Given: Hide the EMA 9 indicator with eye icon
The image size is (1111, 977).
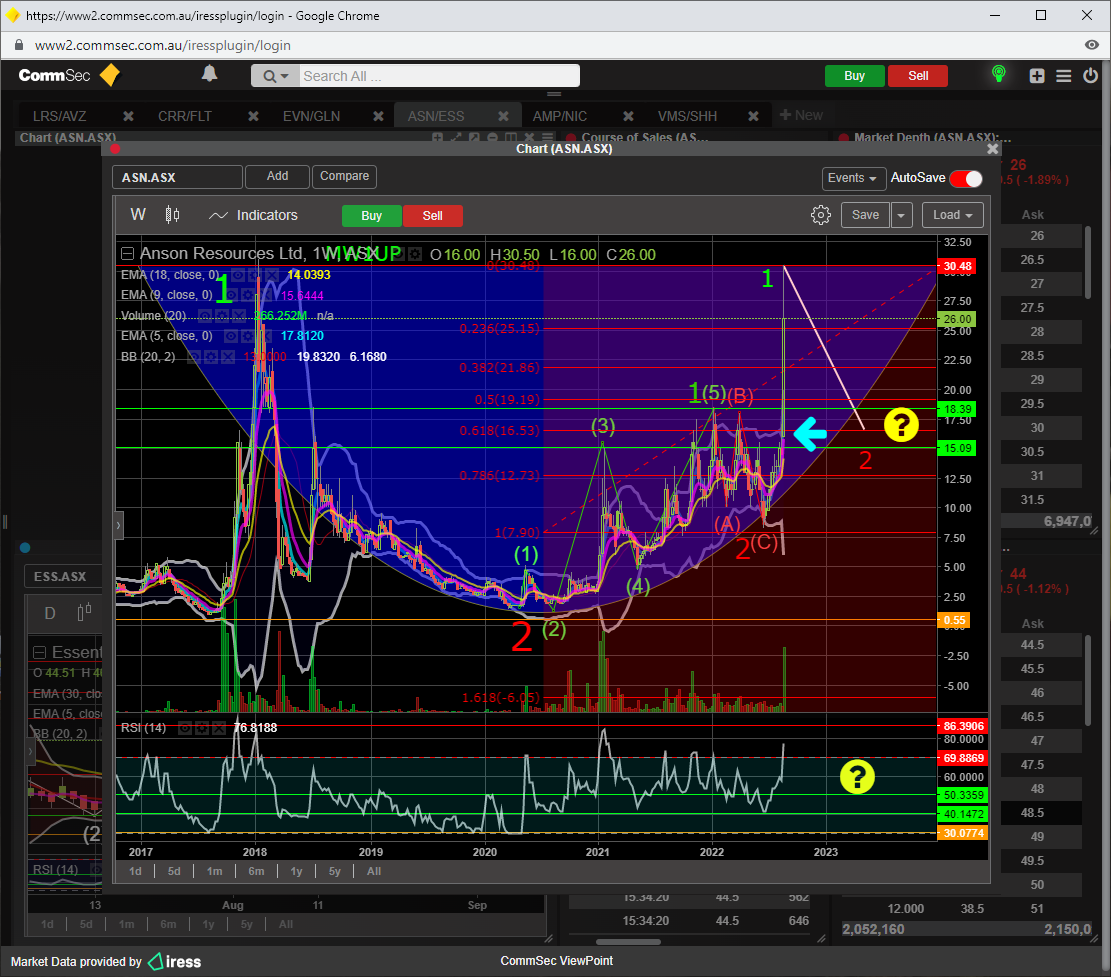Looking at the screenshot, I should click(x=233, y=295).
